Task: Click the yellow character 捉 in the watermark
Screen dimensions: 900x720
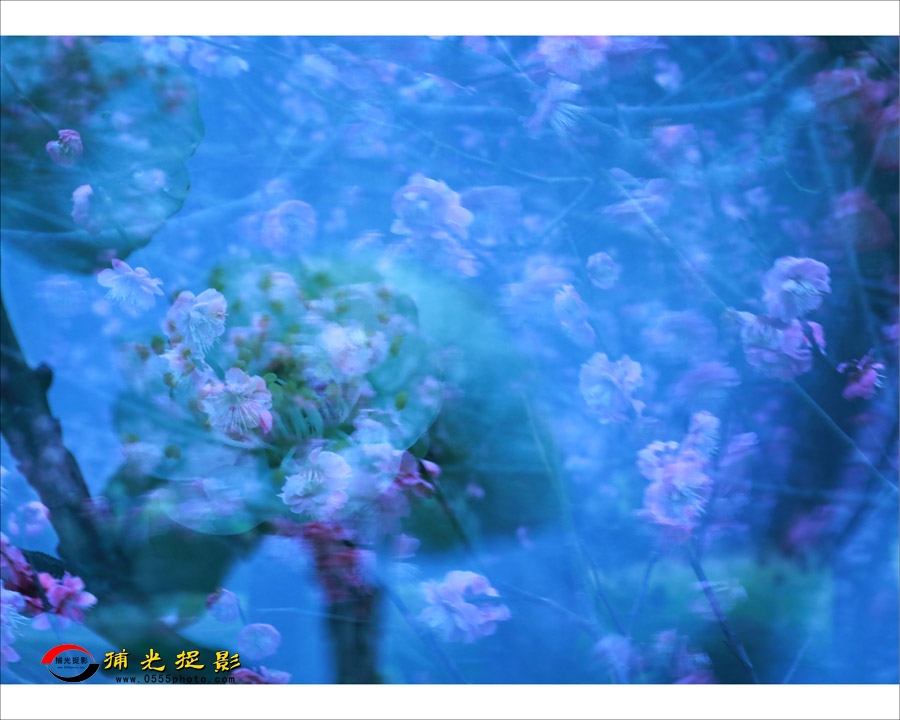Action: click(x=190, y=660)
